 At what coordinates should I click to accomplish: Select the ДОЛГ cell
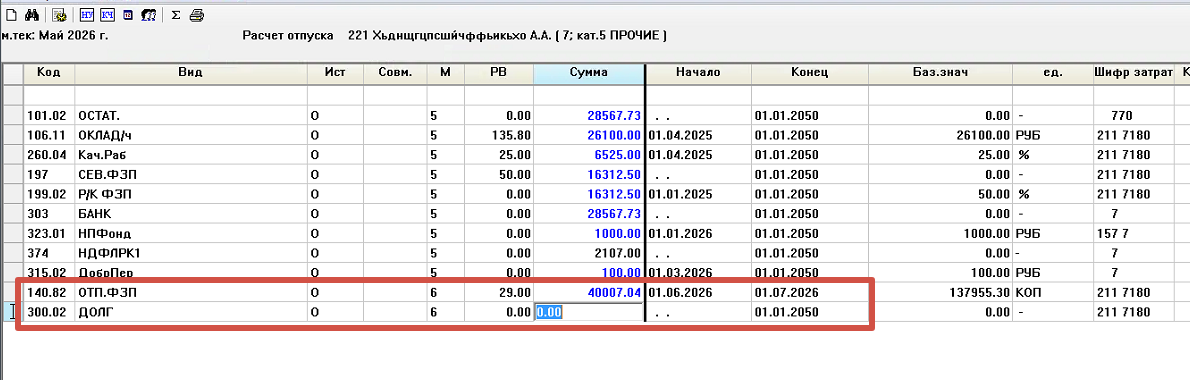[x=190, y=312]
